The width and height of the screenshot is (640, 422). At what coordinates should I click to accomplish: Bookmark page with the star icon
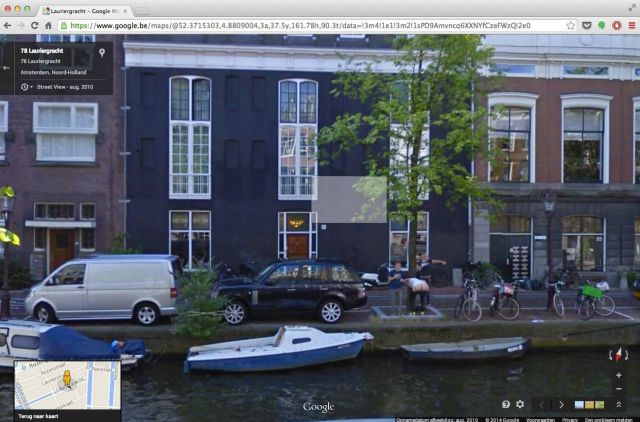coord(570,26)
